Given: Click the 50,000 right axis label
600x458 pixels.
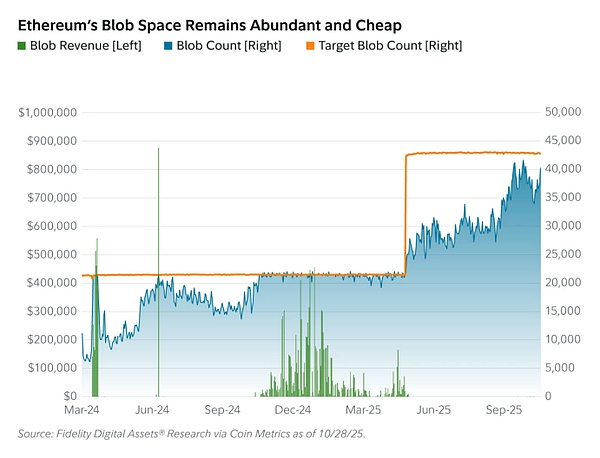Looking at the screenshot, I should coord(564,112).
